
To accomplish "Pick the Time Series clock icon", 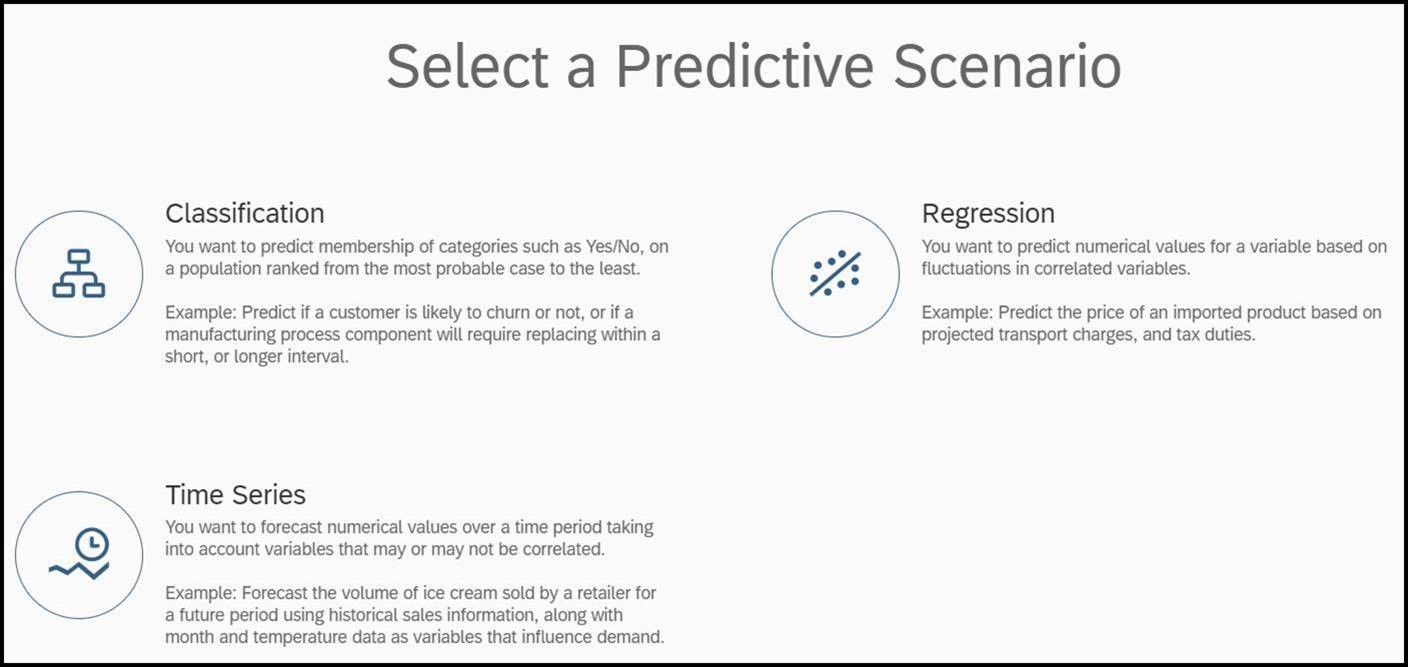I will tap(79, 554).
